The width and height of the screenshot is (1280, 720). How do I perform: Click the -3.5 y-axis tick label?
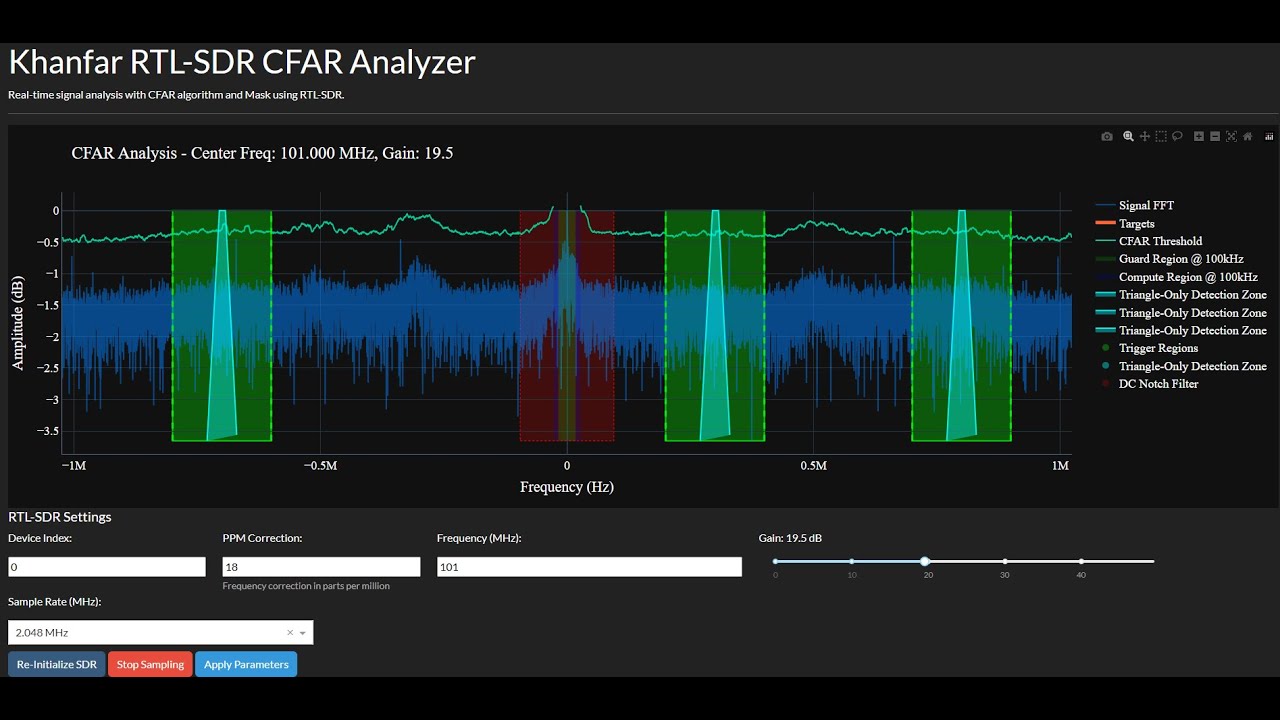tap(49, 431)
